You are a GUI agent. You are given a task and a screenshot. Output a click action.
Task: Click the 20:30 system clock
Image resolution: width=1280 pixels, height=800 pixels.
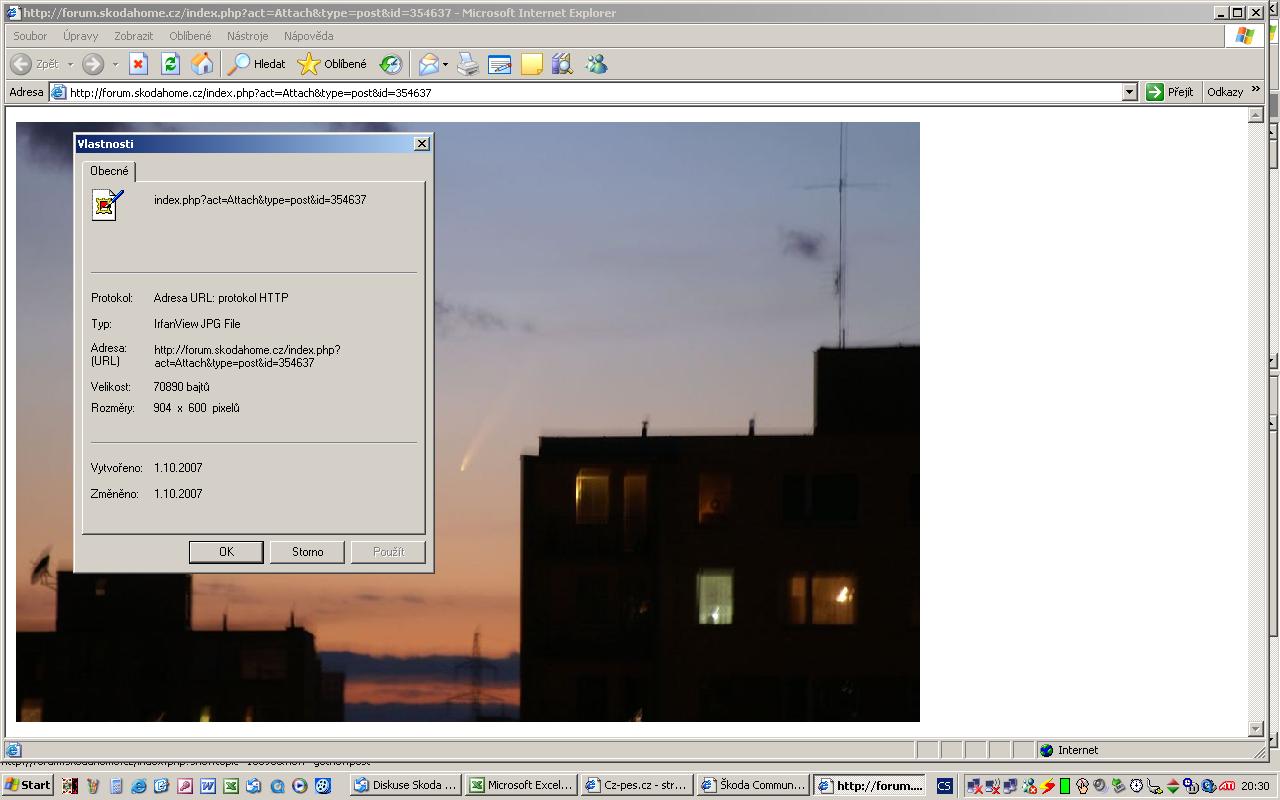click(x=1255, y=786)
